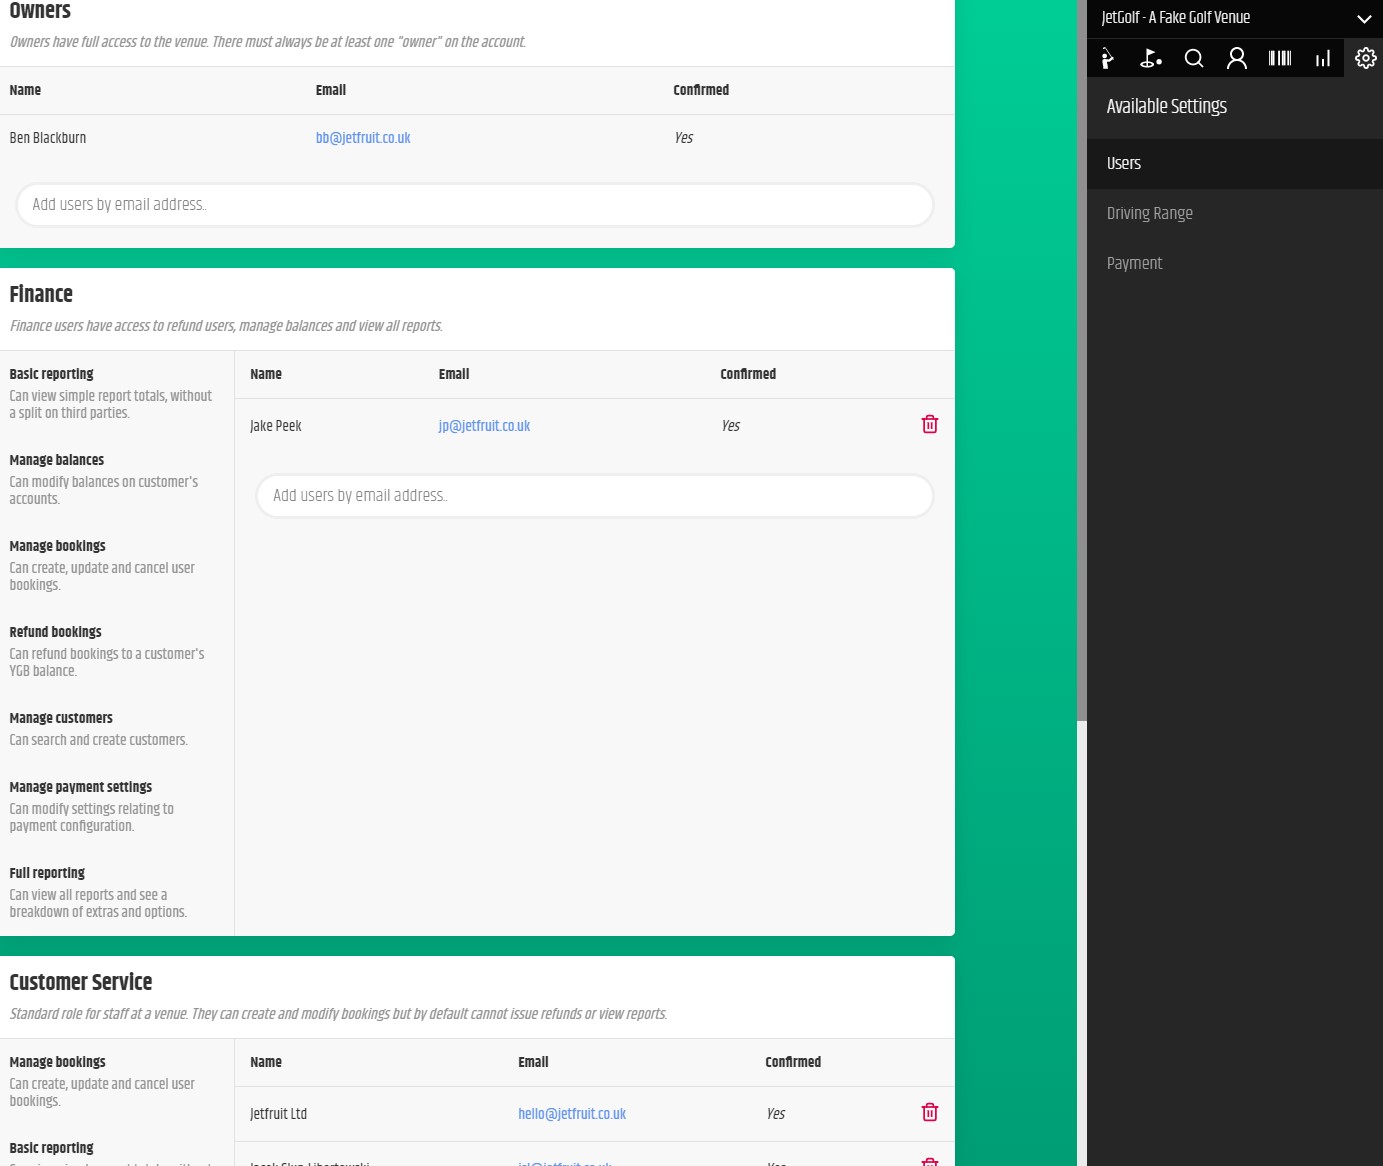This screenshot has width=1383, height=1166.
Task: Click the Yes confirmed value for Jake Peek
Action: 731,426
